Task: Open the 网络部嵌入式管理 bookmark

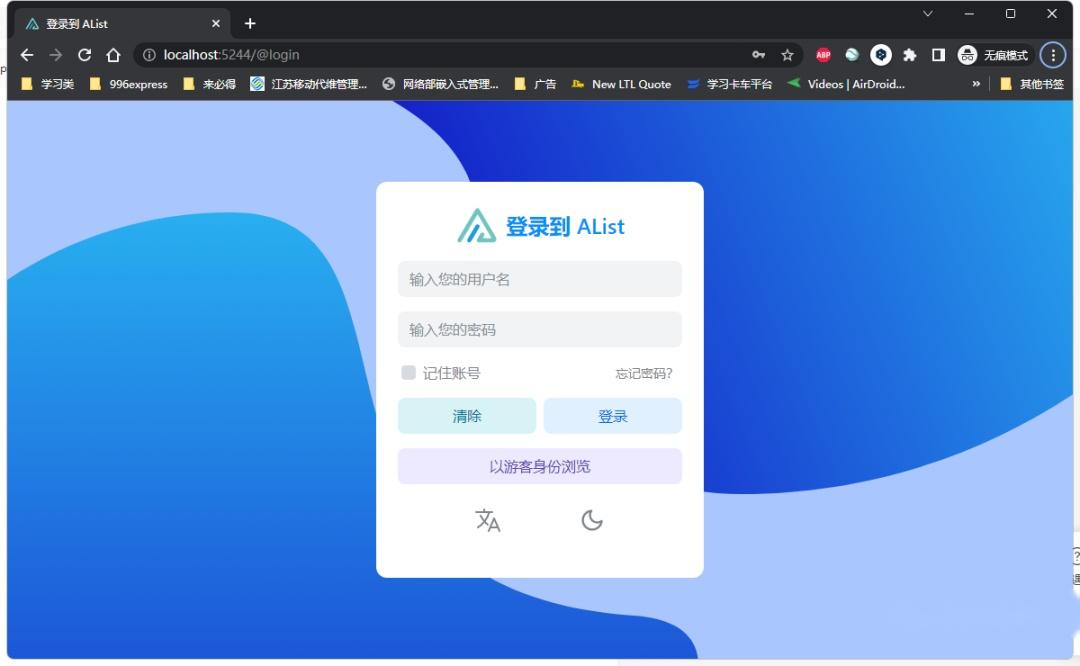Action: 440,84
